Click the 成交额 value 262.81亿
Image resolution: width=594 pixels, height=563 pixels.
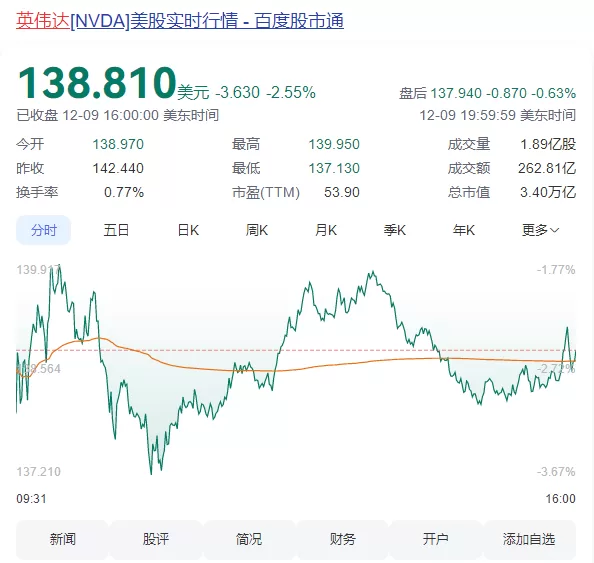tap(547, 168)
